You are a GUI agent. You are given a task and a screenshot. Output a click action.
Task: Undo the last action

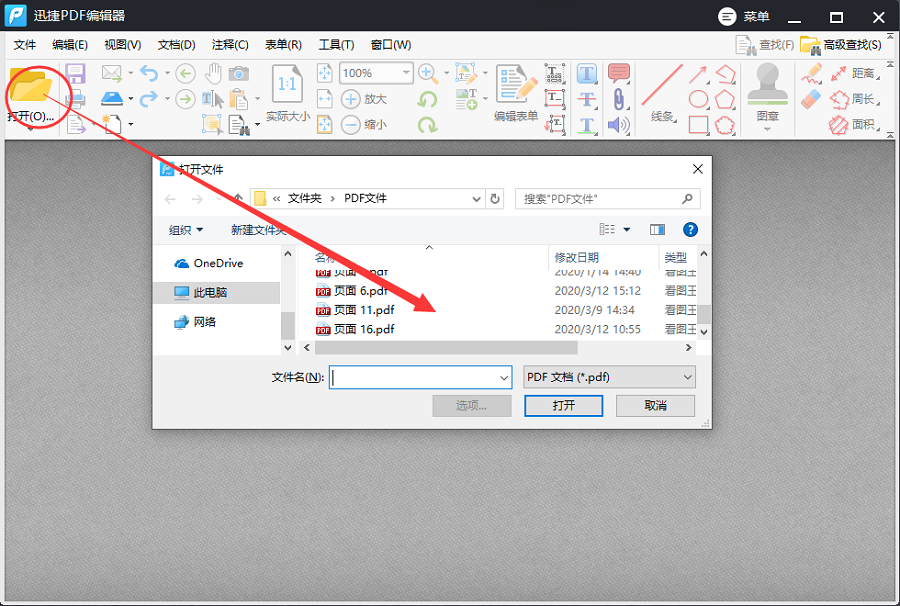point(149,73)
